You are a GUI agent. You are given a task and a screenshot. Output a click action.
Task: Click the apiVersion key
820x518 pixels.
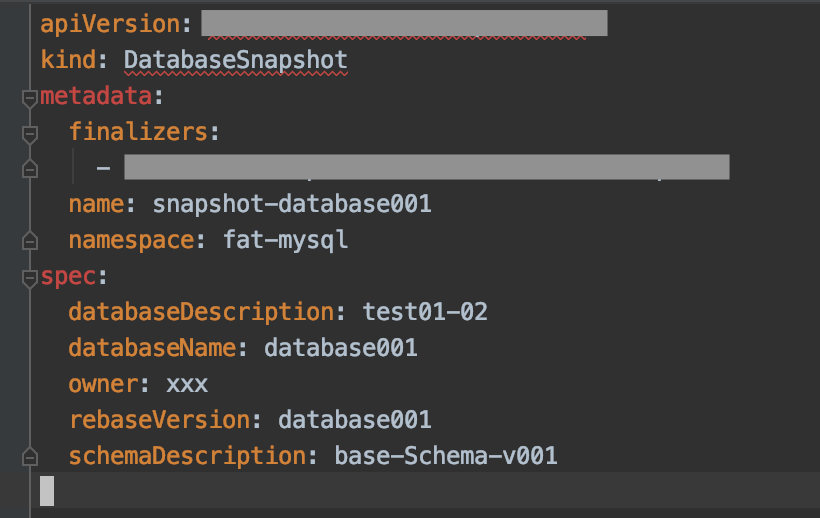click(110, 24)
